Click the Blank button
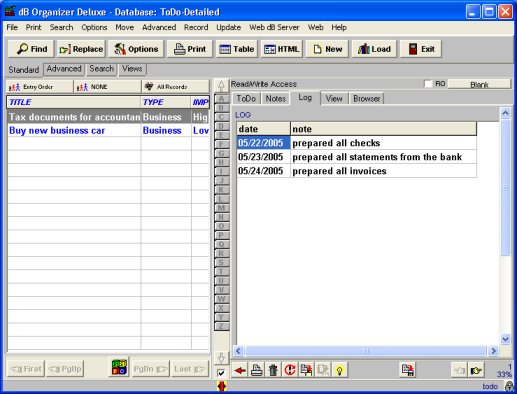Image resolution: width=517 pixels, height=394 pixels. tap(479, 84)
